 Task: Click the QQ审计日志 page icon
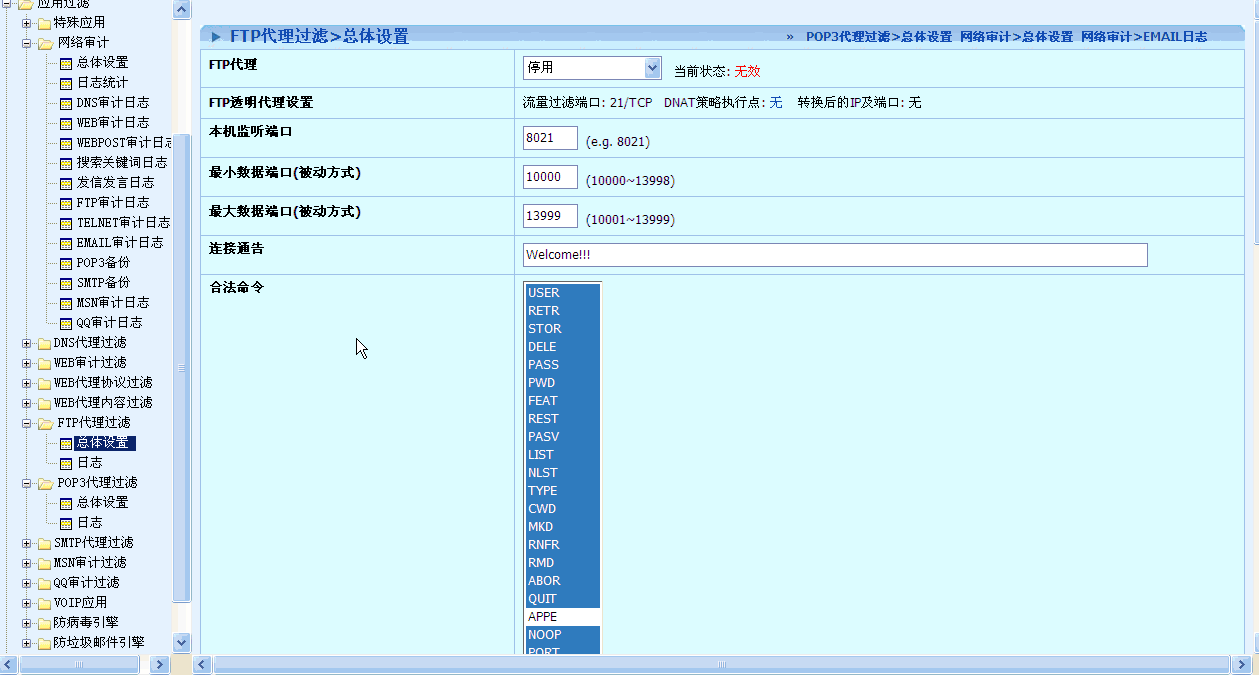pyautogui.click(x=66, y=323)
